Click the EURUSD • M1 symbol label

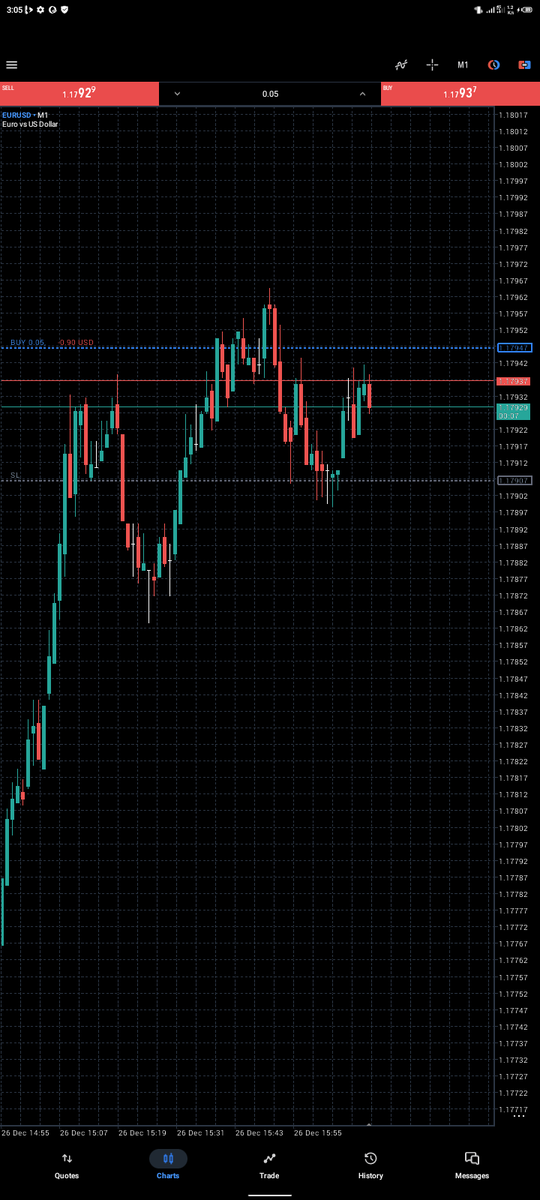tap(25, 115)
